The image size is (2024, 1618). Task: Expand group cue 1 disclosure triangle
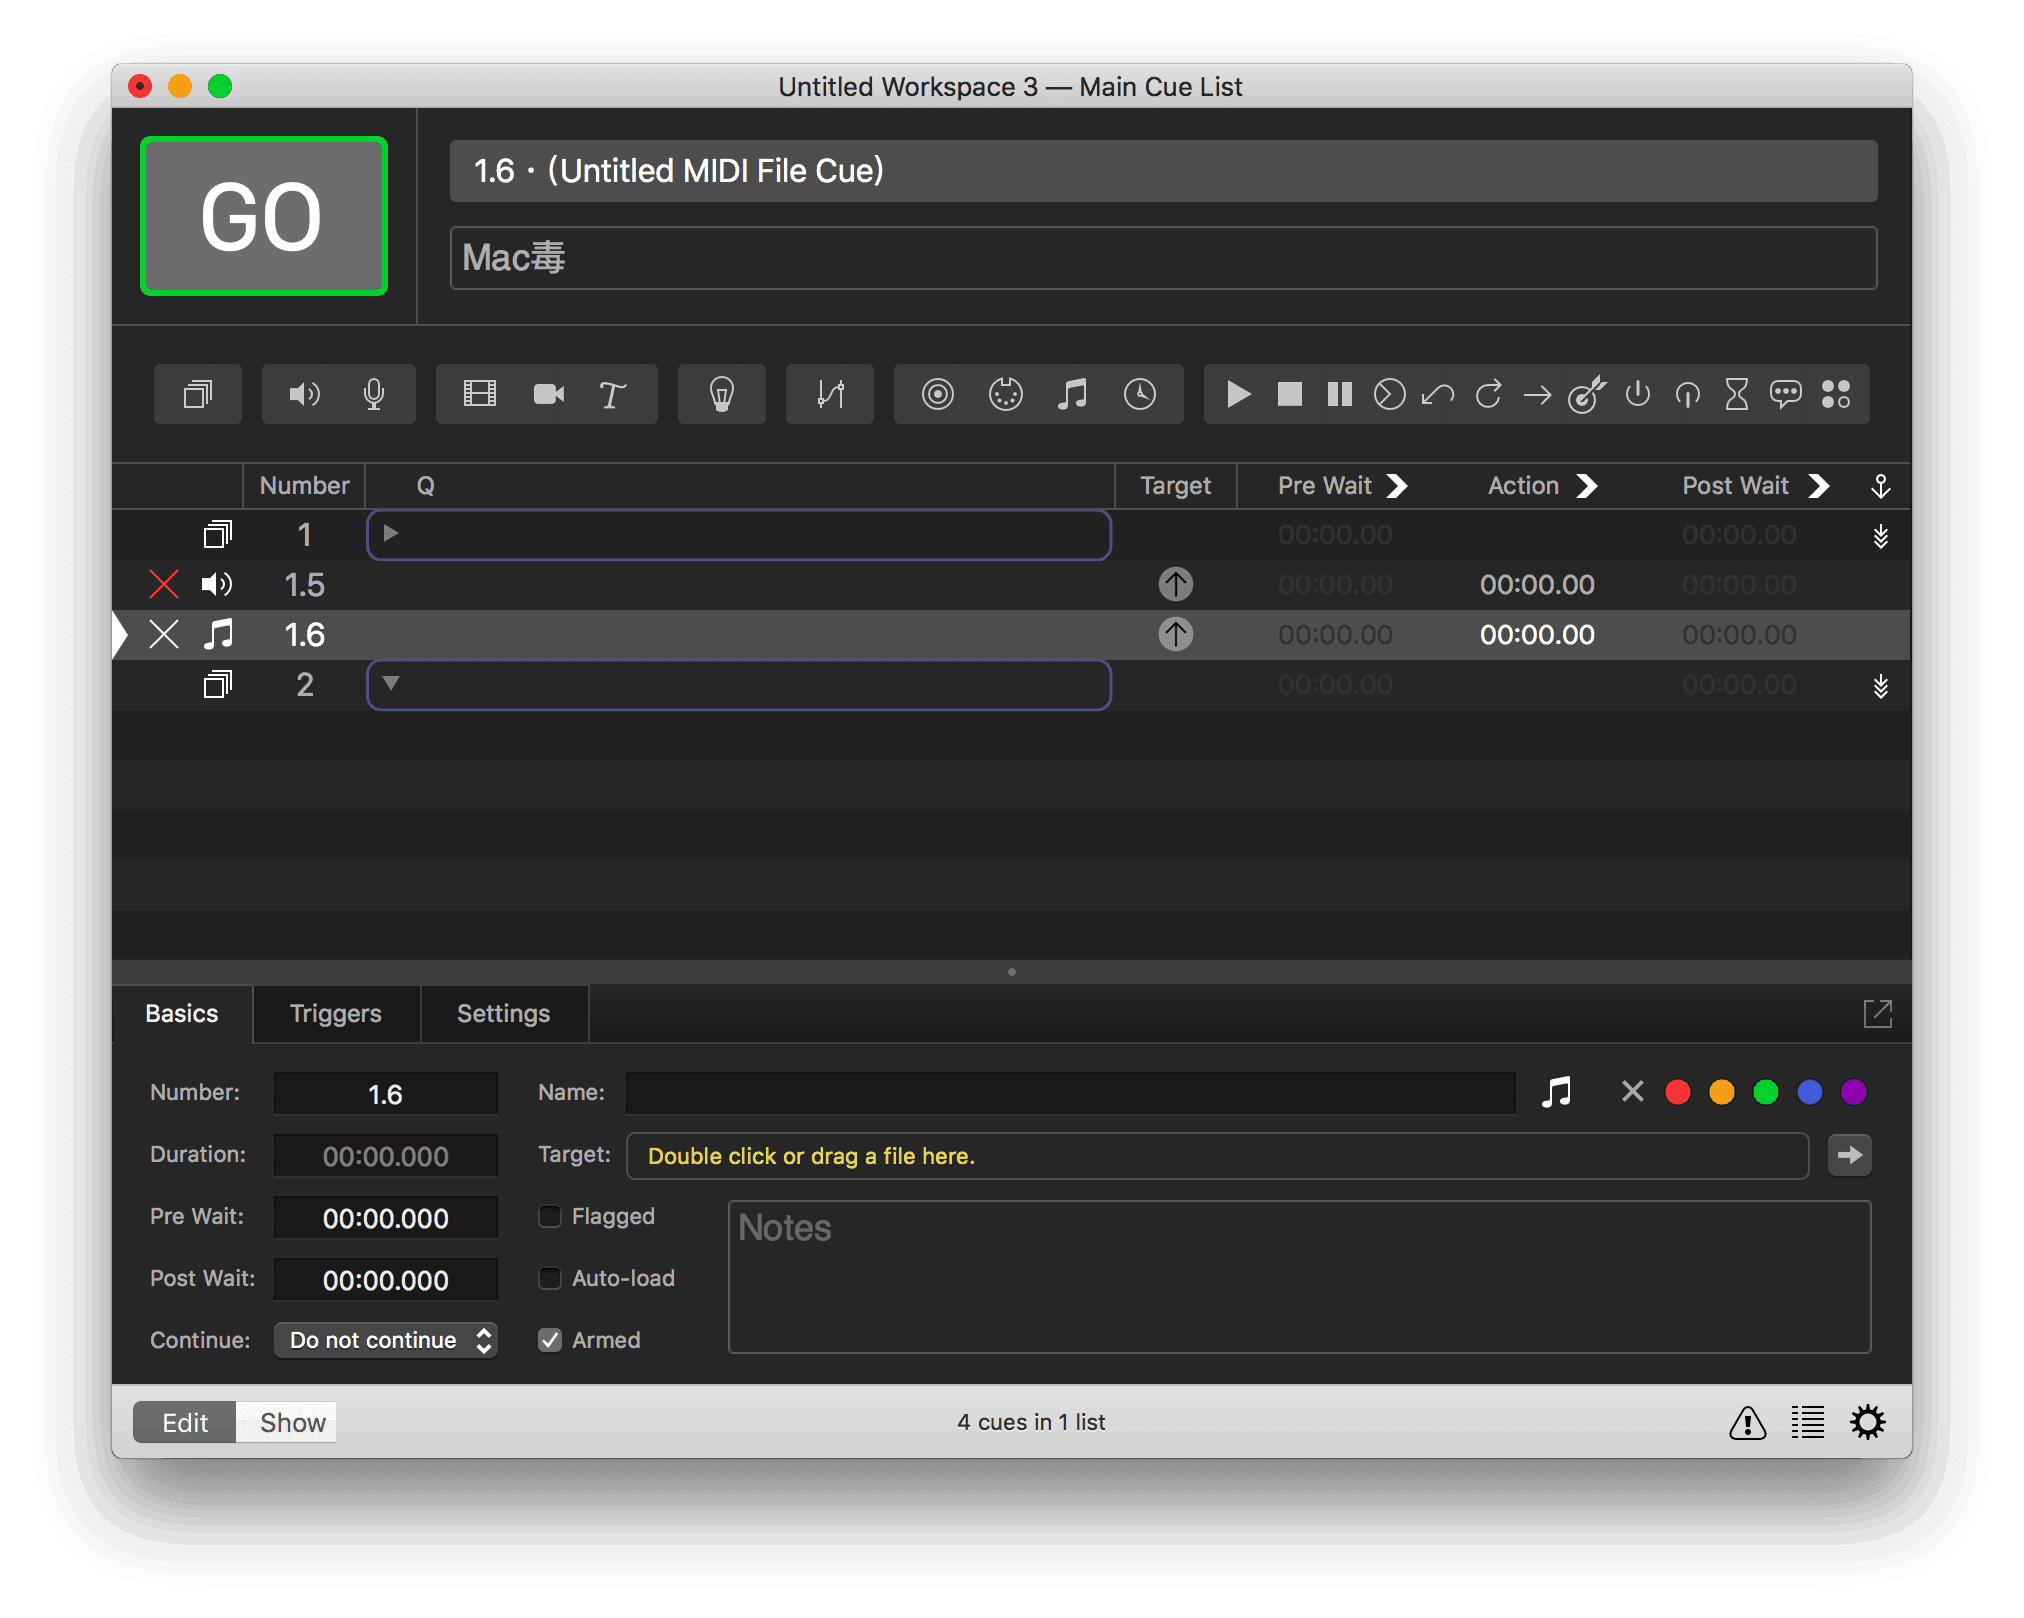[x=391, y=534]
